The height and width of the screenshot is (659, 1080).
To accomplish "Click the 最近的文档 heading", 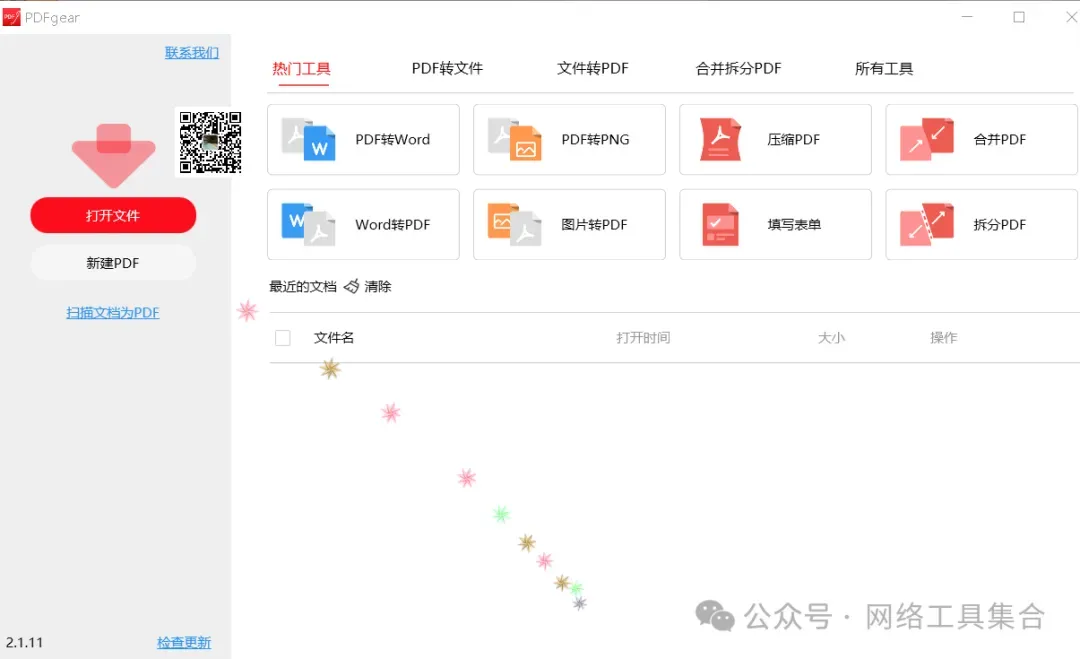I will click(x=302, y=286).
